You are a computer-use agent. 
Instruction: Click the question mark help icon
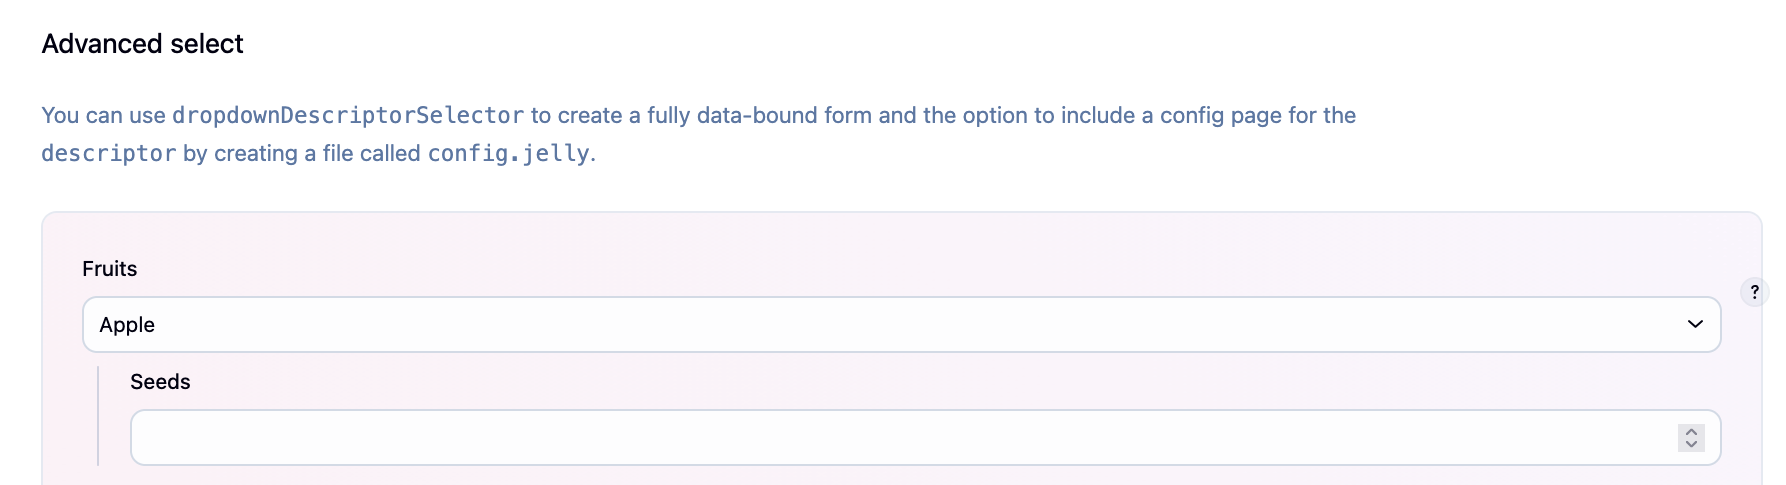[1754, 292]
